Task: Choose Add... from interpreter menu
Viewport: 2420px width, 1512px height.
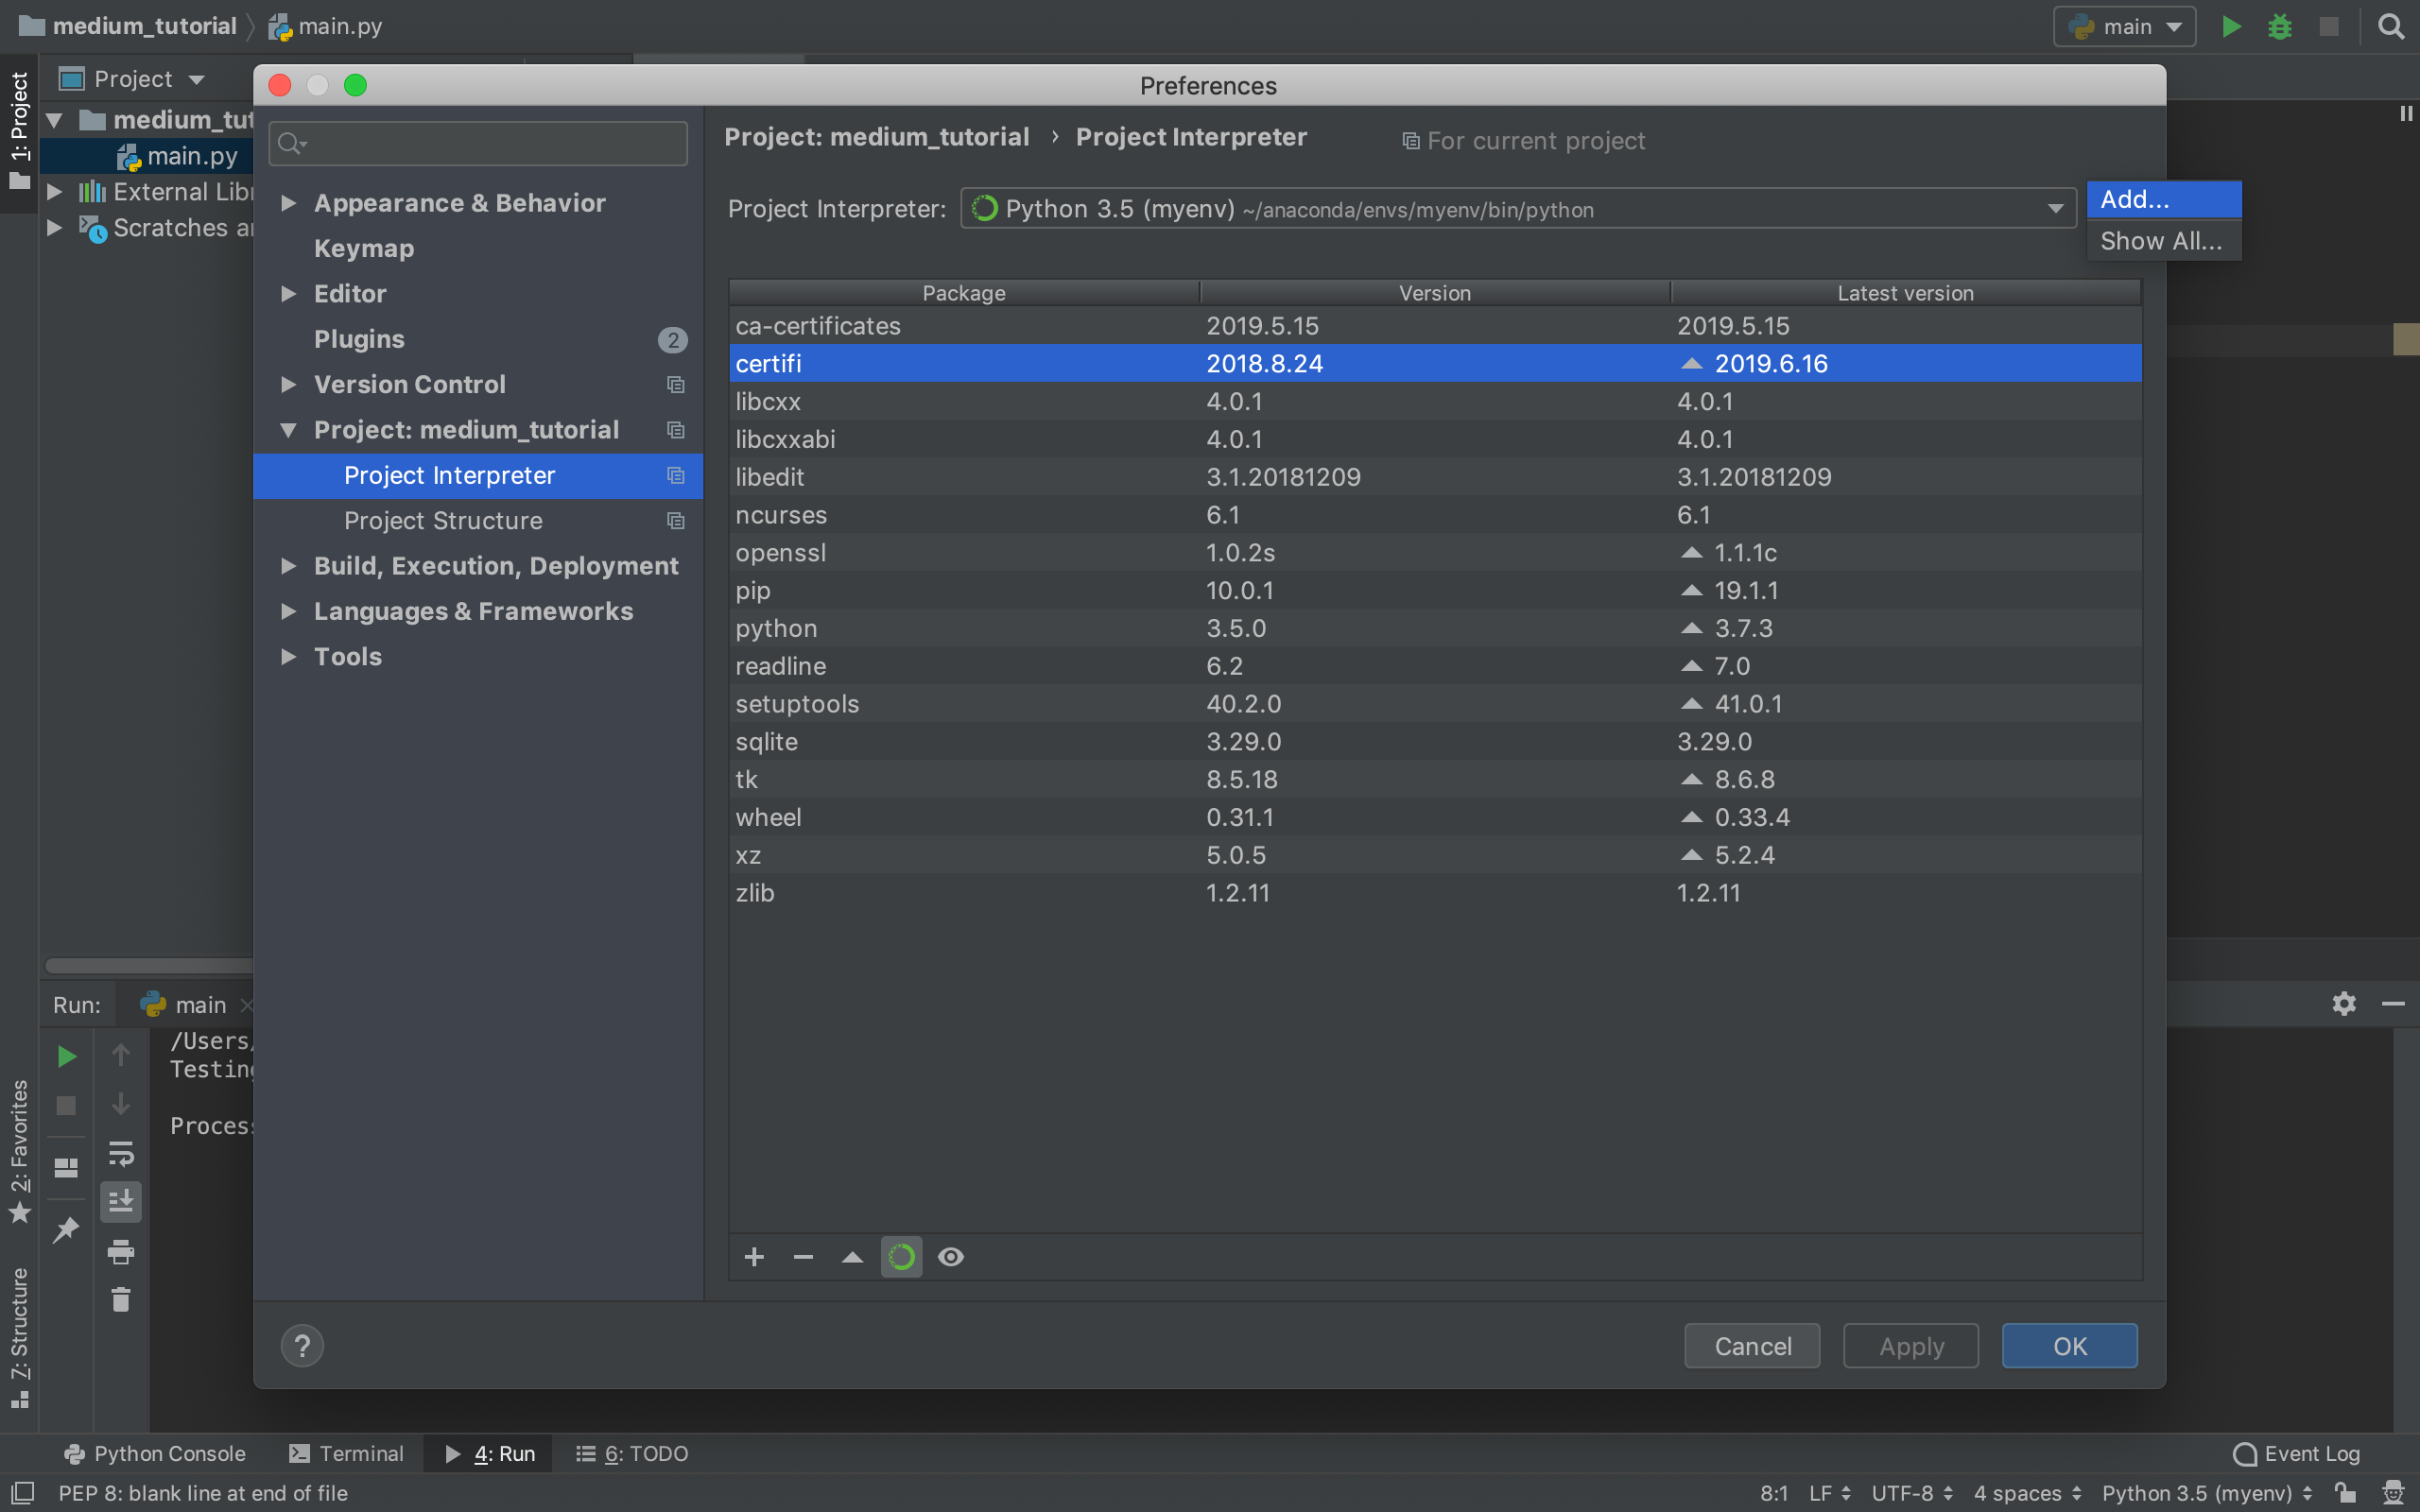Action: [x=2164, y=199]
